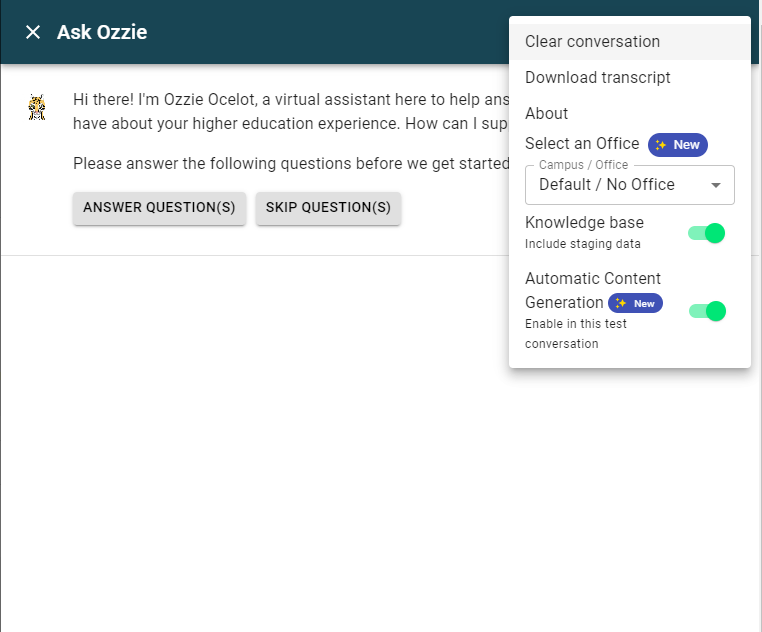Click the "Knowledge base" label
This screenshot has height=632, width=762.
(584, 223)
